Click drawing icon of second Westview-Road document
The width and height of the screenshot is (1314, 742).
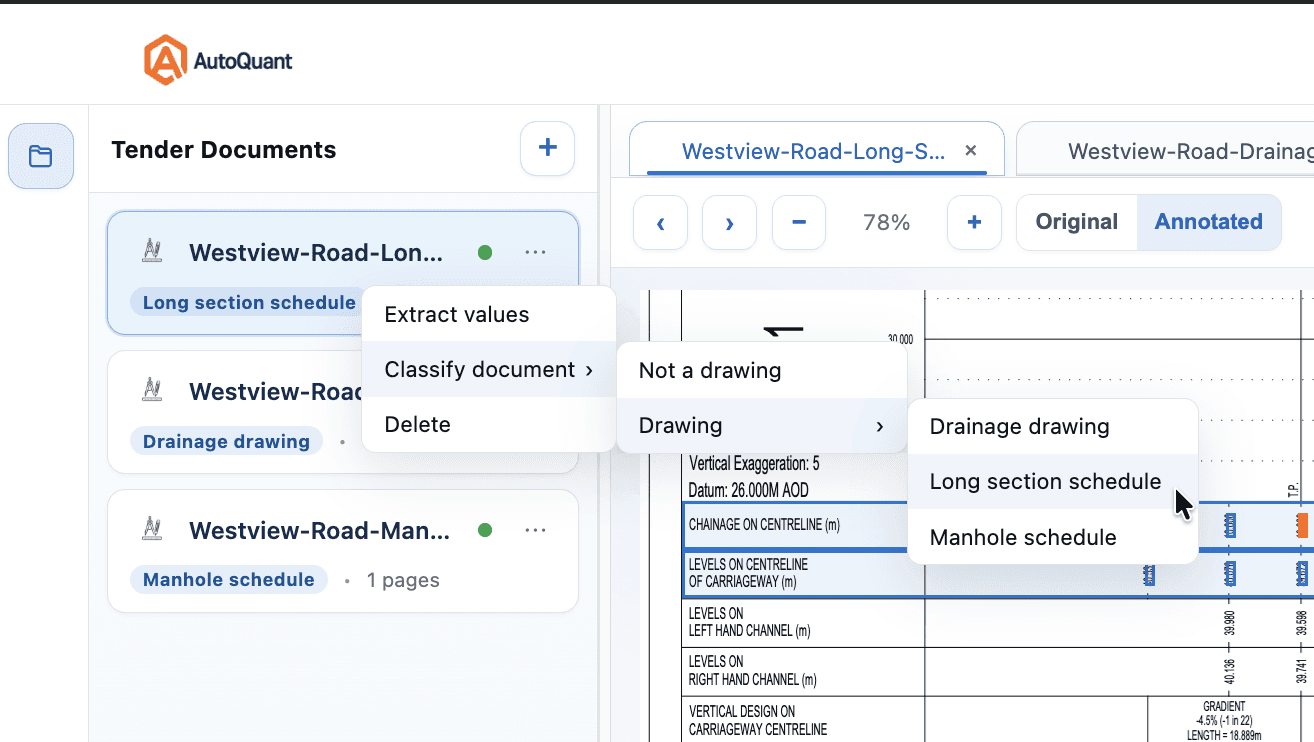(x=152, y=391)
